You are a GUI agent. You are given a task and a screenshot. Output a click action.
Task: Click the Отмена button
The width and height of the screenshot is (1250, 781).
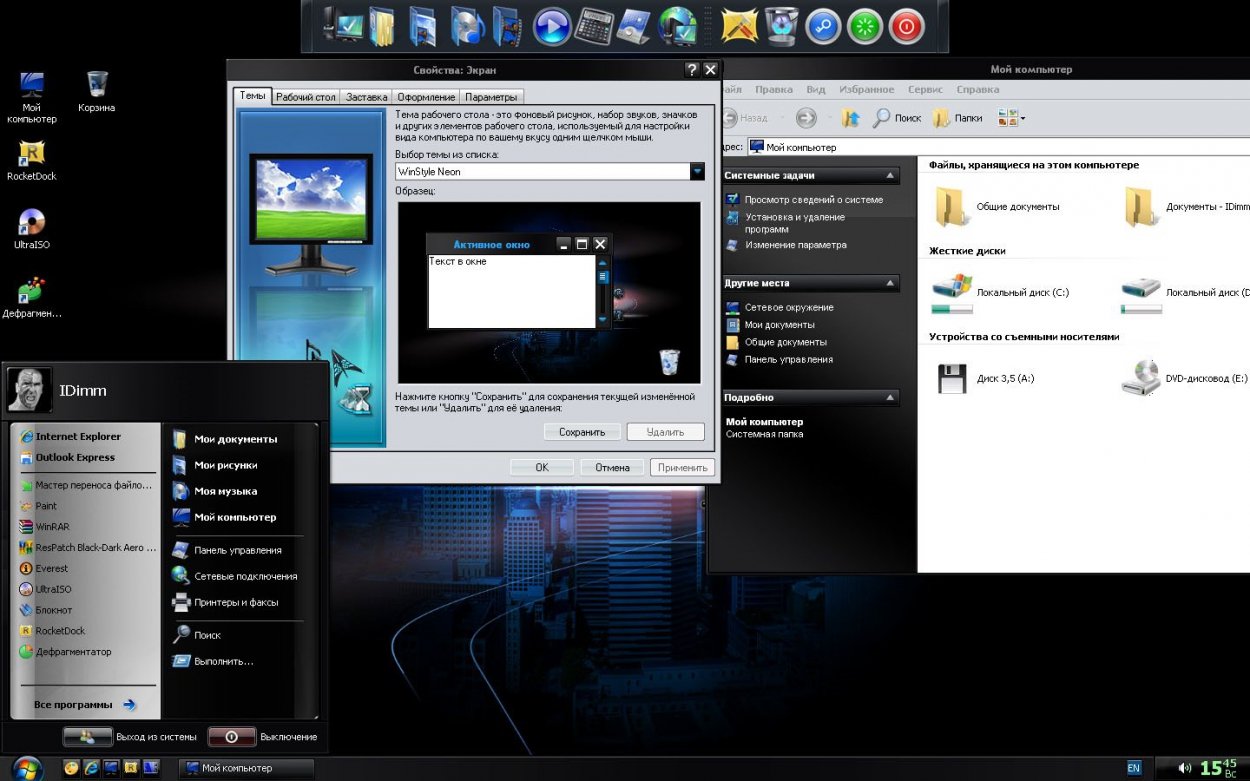[612, 467]
